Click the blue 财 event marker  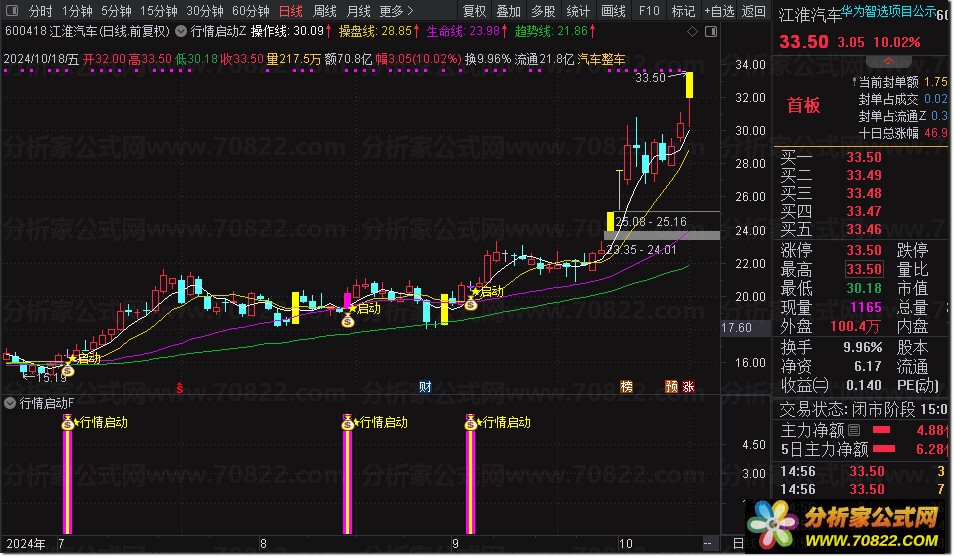[x=425, y=387]
